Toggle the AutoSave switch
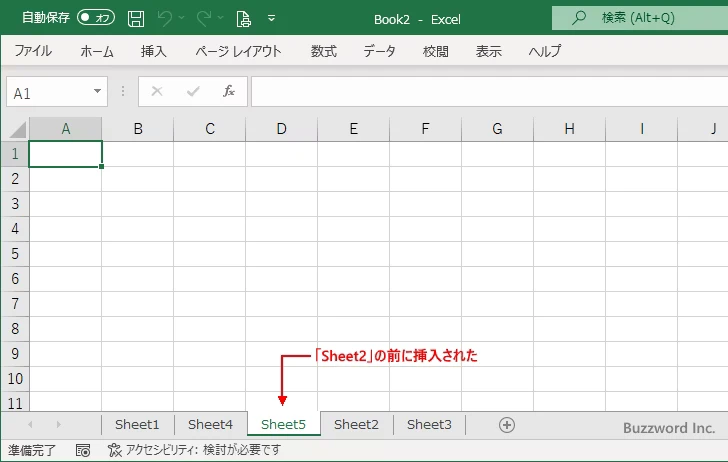This screenshot has height=462, width=728. [x=96, y=18]
